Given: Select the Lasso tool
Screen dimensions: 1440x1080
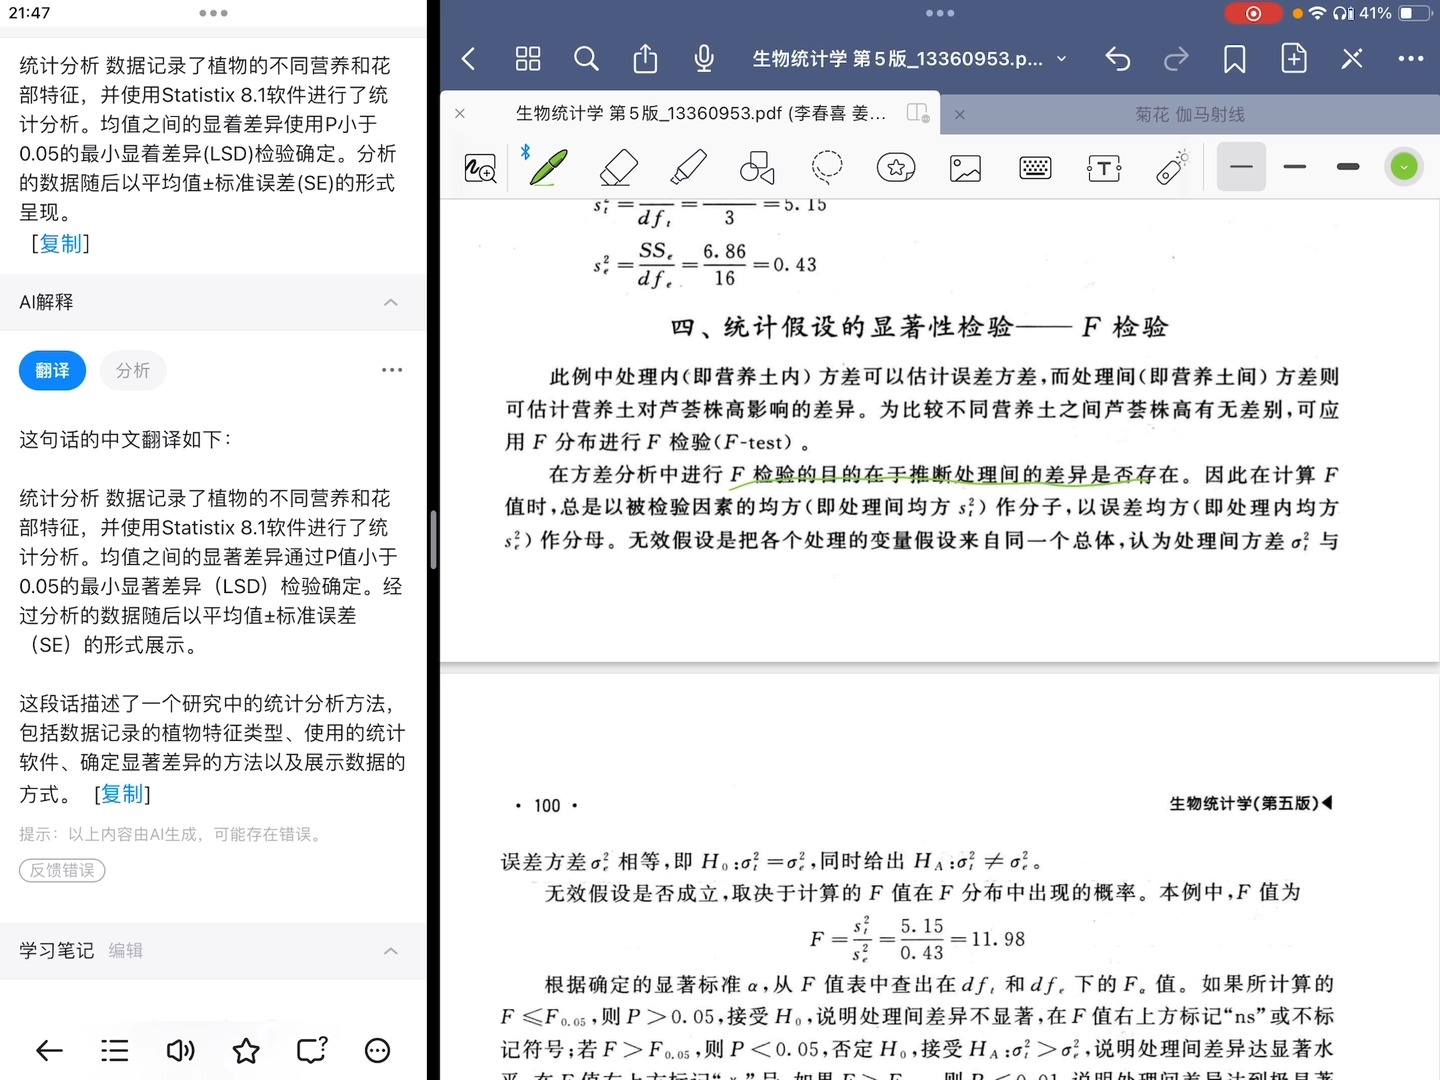Looking at the screenshot, I should coord(827,167).
